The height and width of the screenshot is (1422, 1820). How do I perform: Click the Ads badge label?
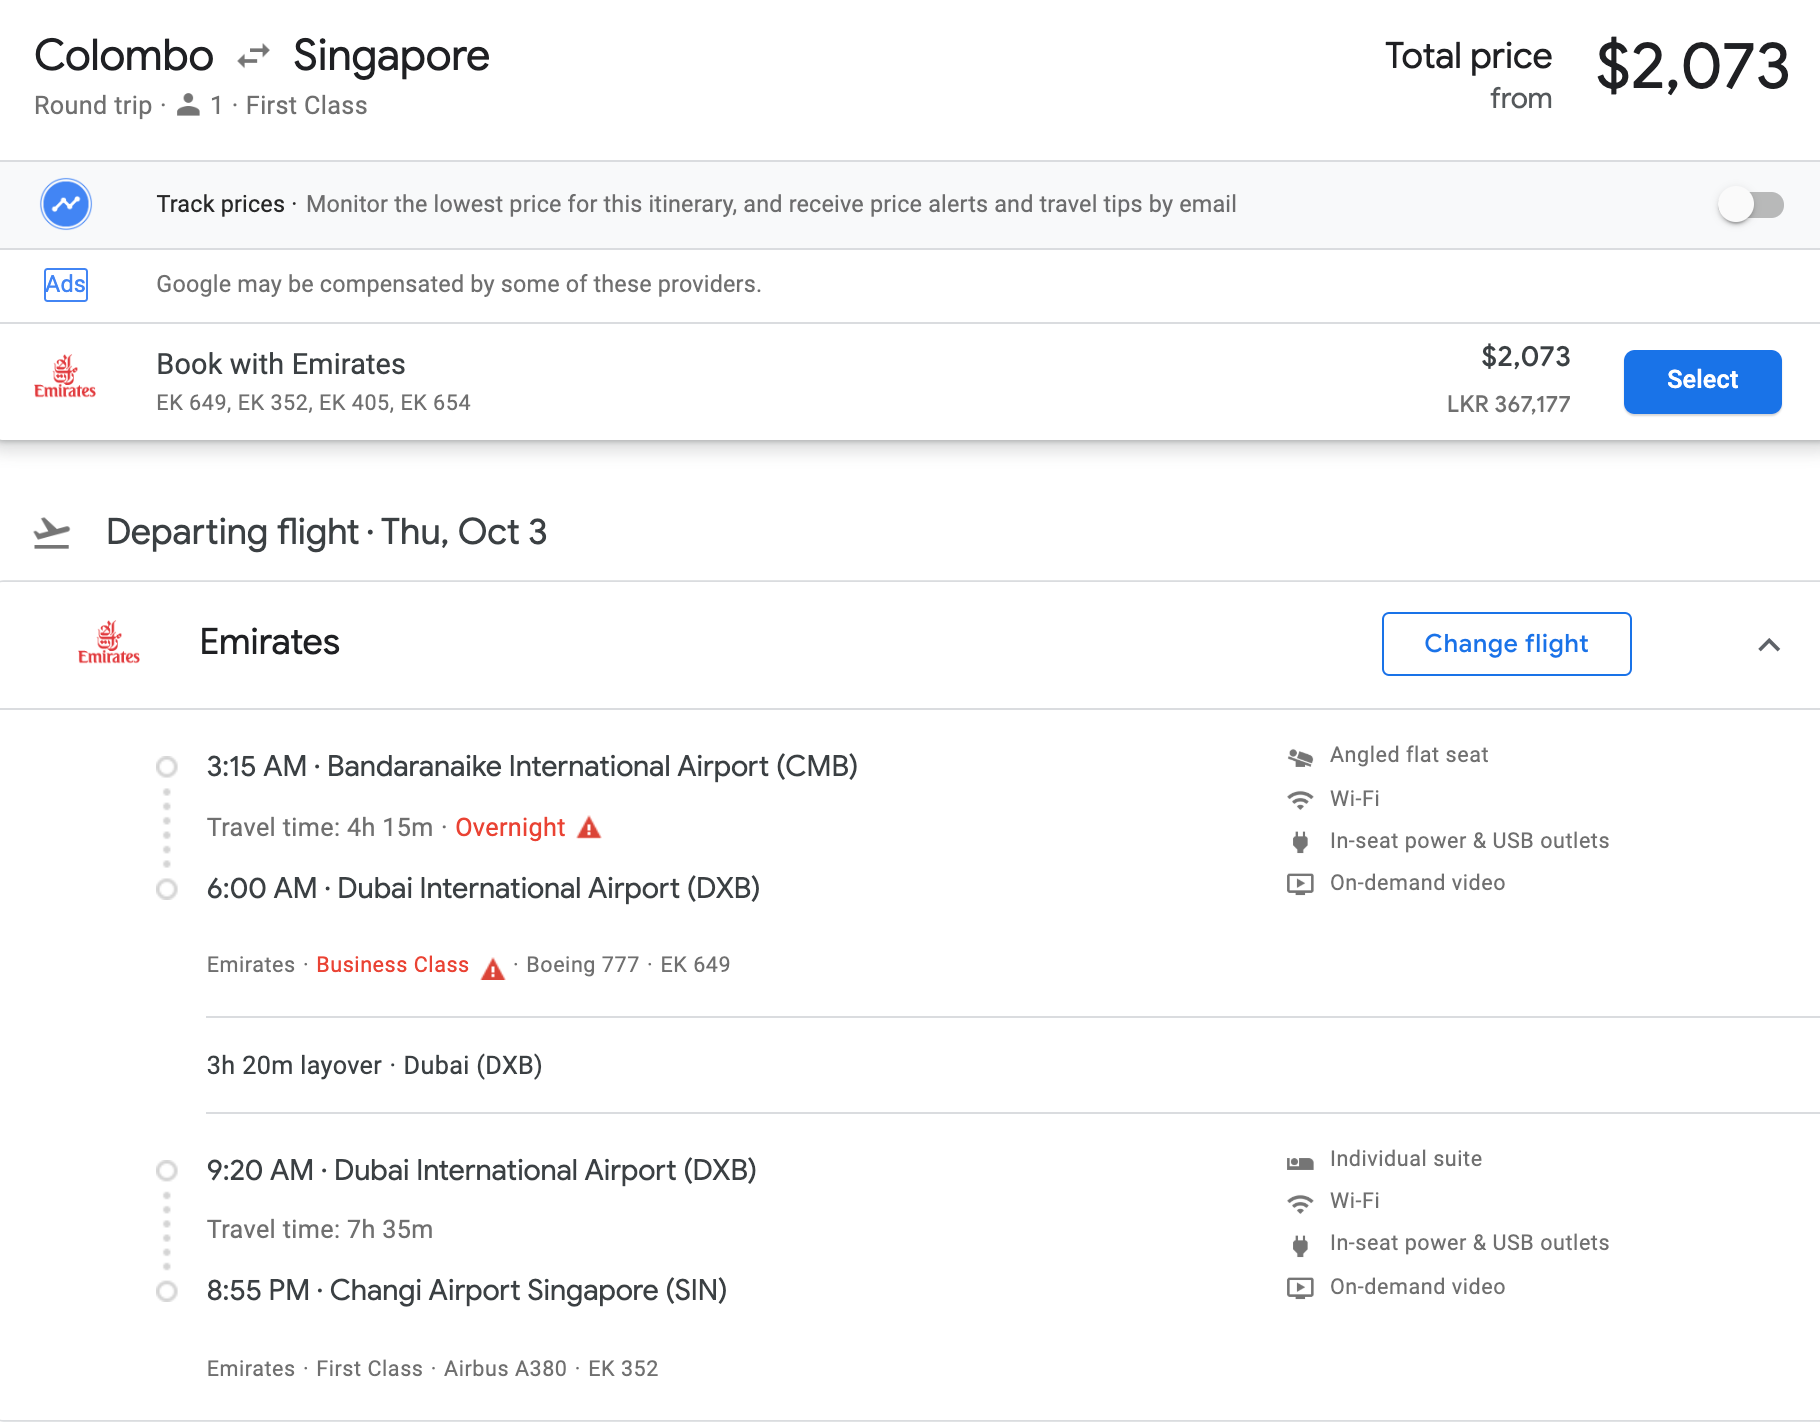point(66,284)
